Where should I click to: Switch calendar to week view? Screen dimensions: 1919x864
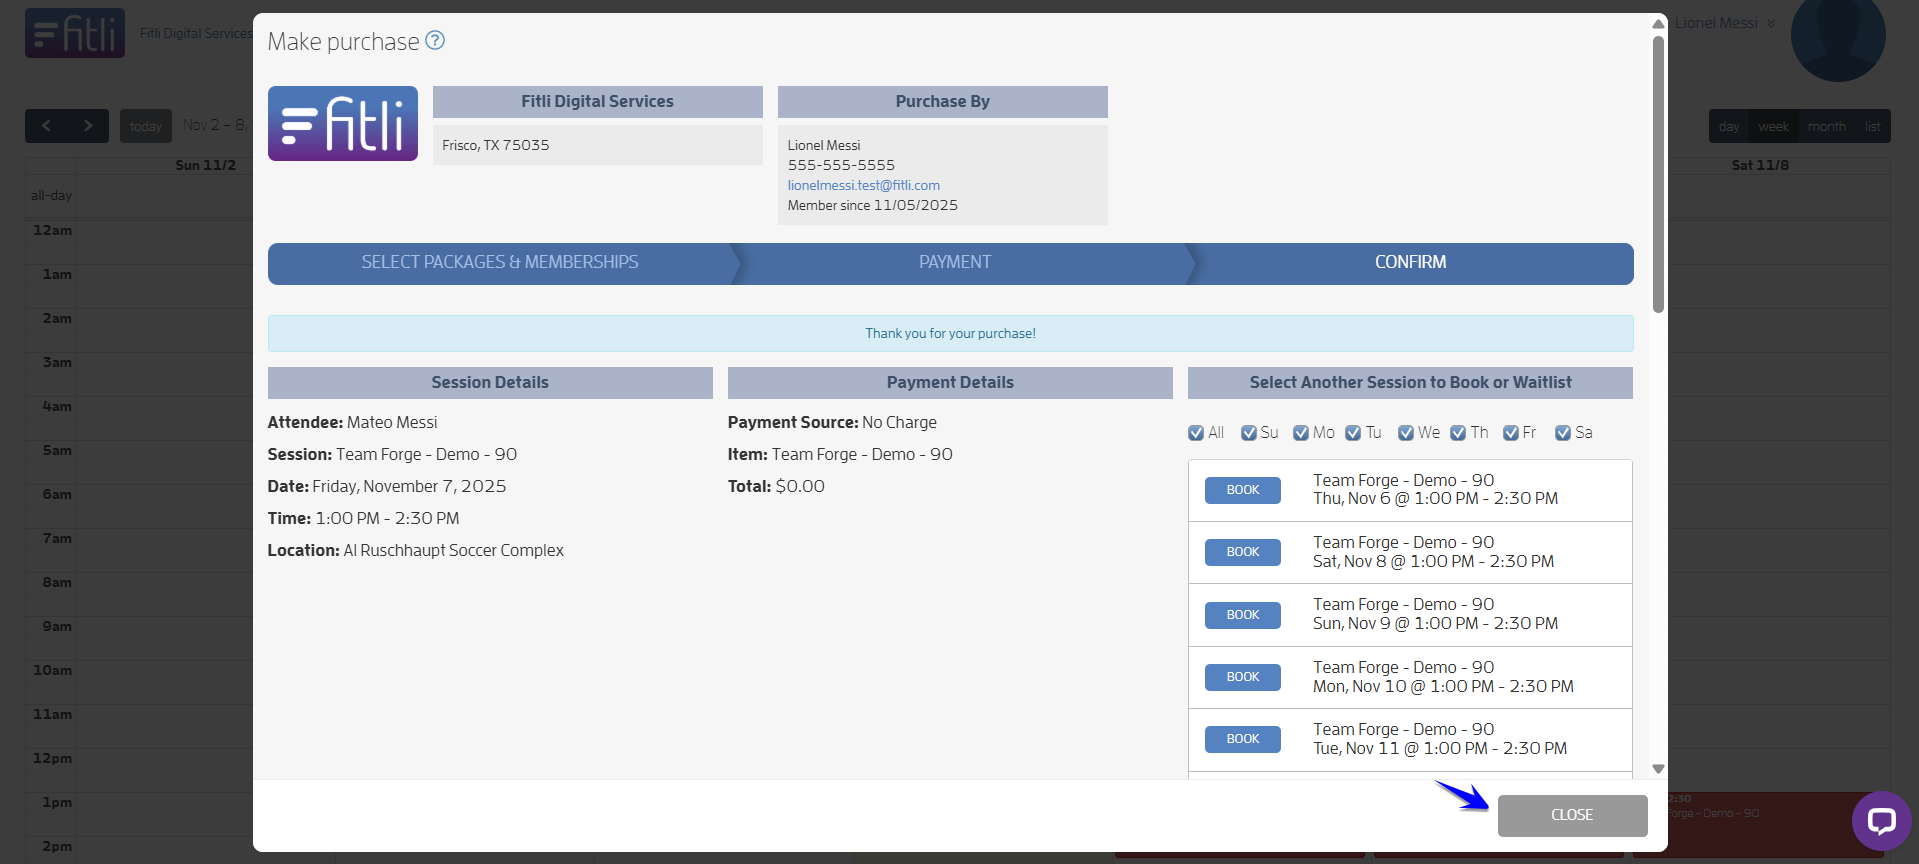pyautogui.click(x=1773, y=126)
